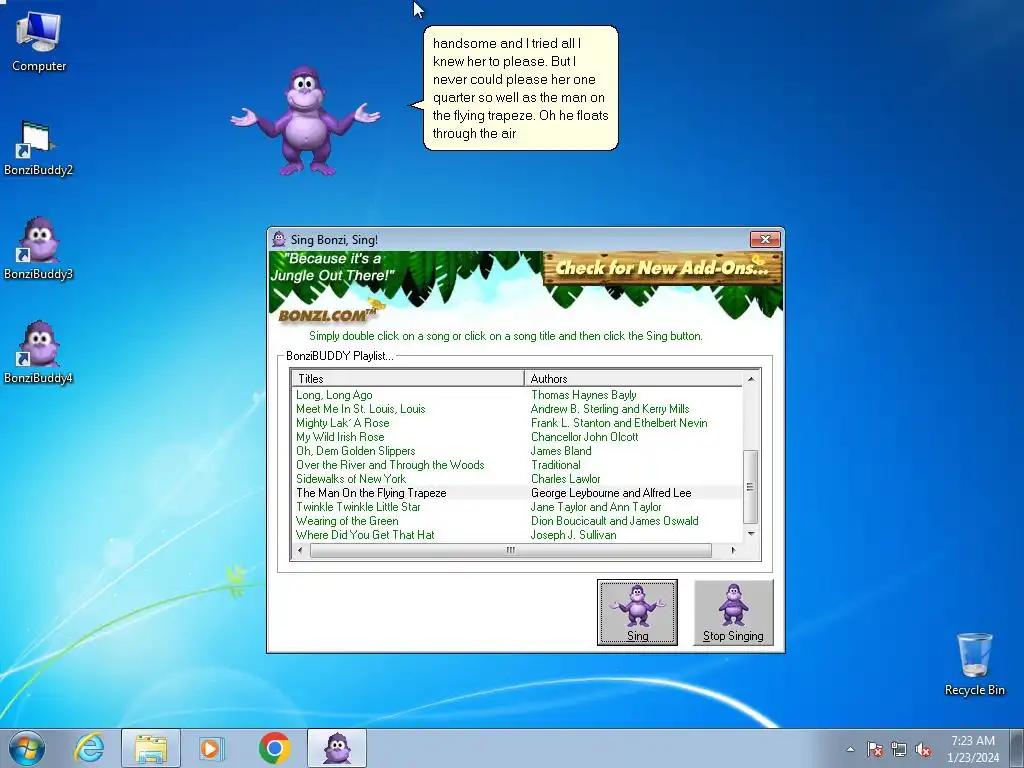
Task: Open Windows Media Player from taskbar
Action: pyautogui.click(x=211, y=748)
